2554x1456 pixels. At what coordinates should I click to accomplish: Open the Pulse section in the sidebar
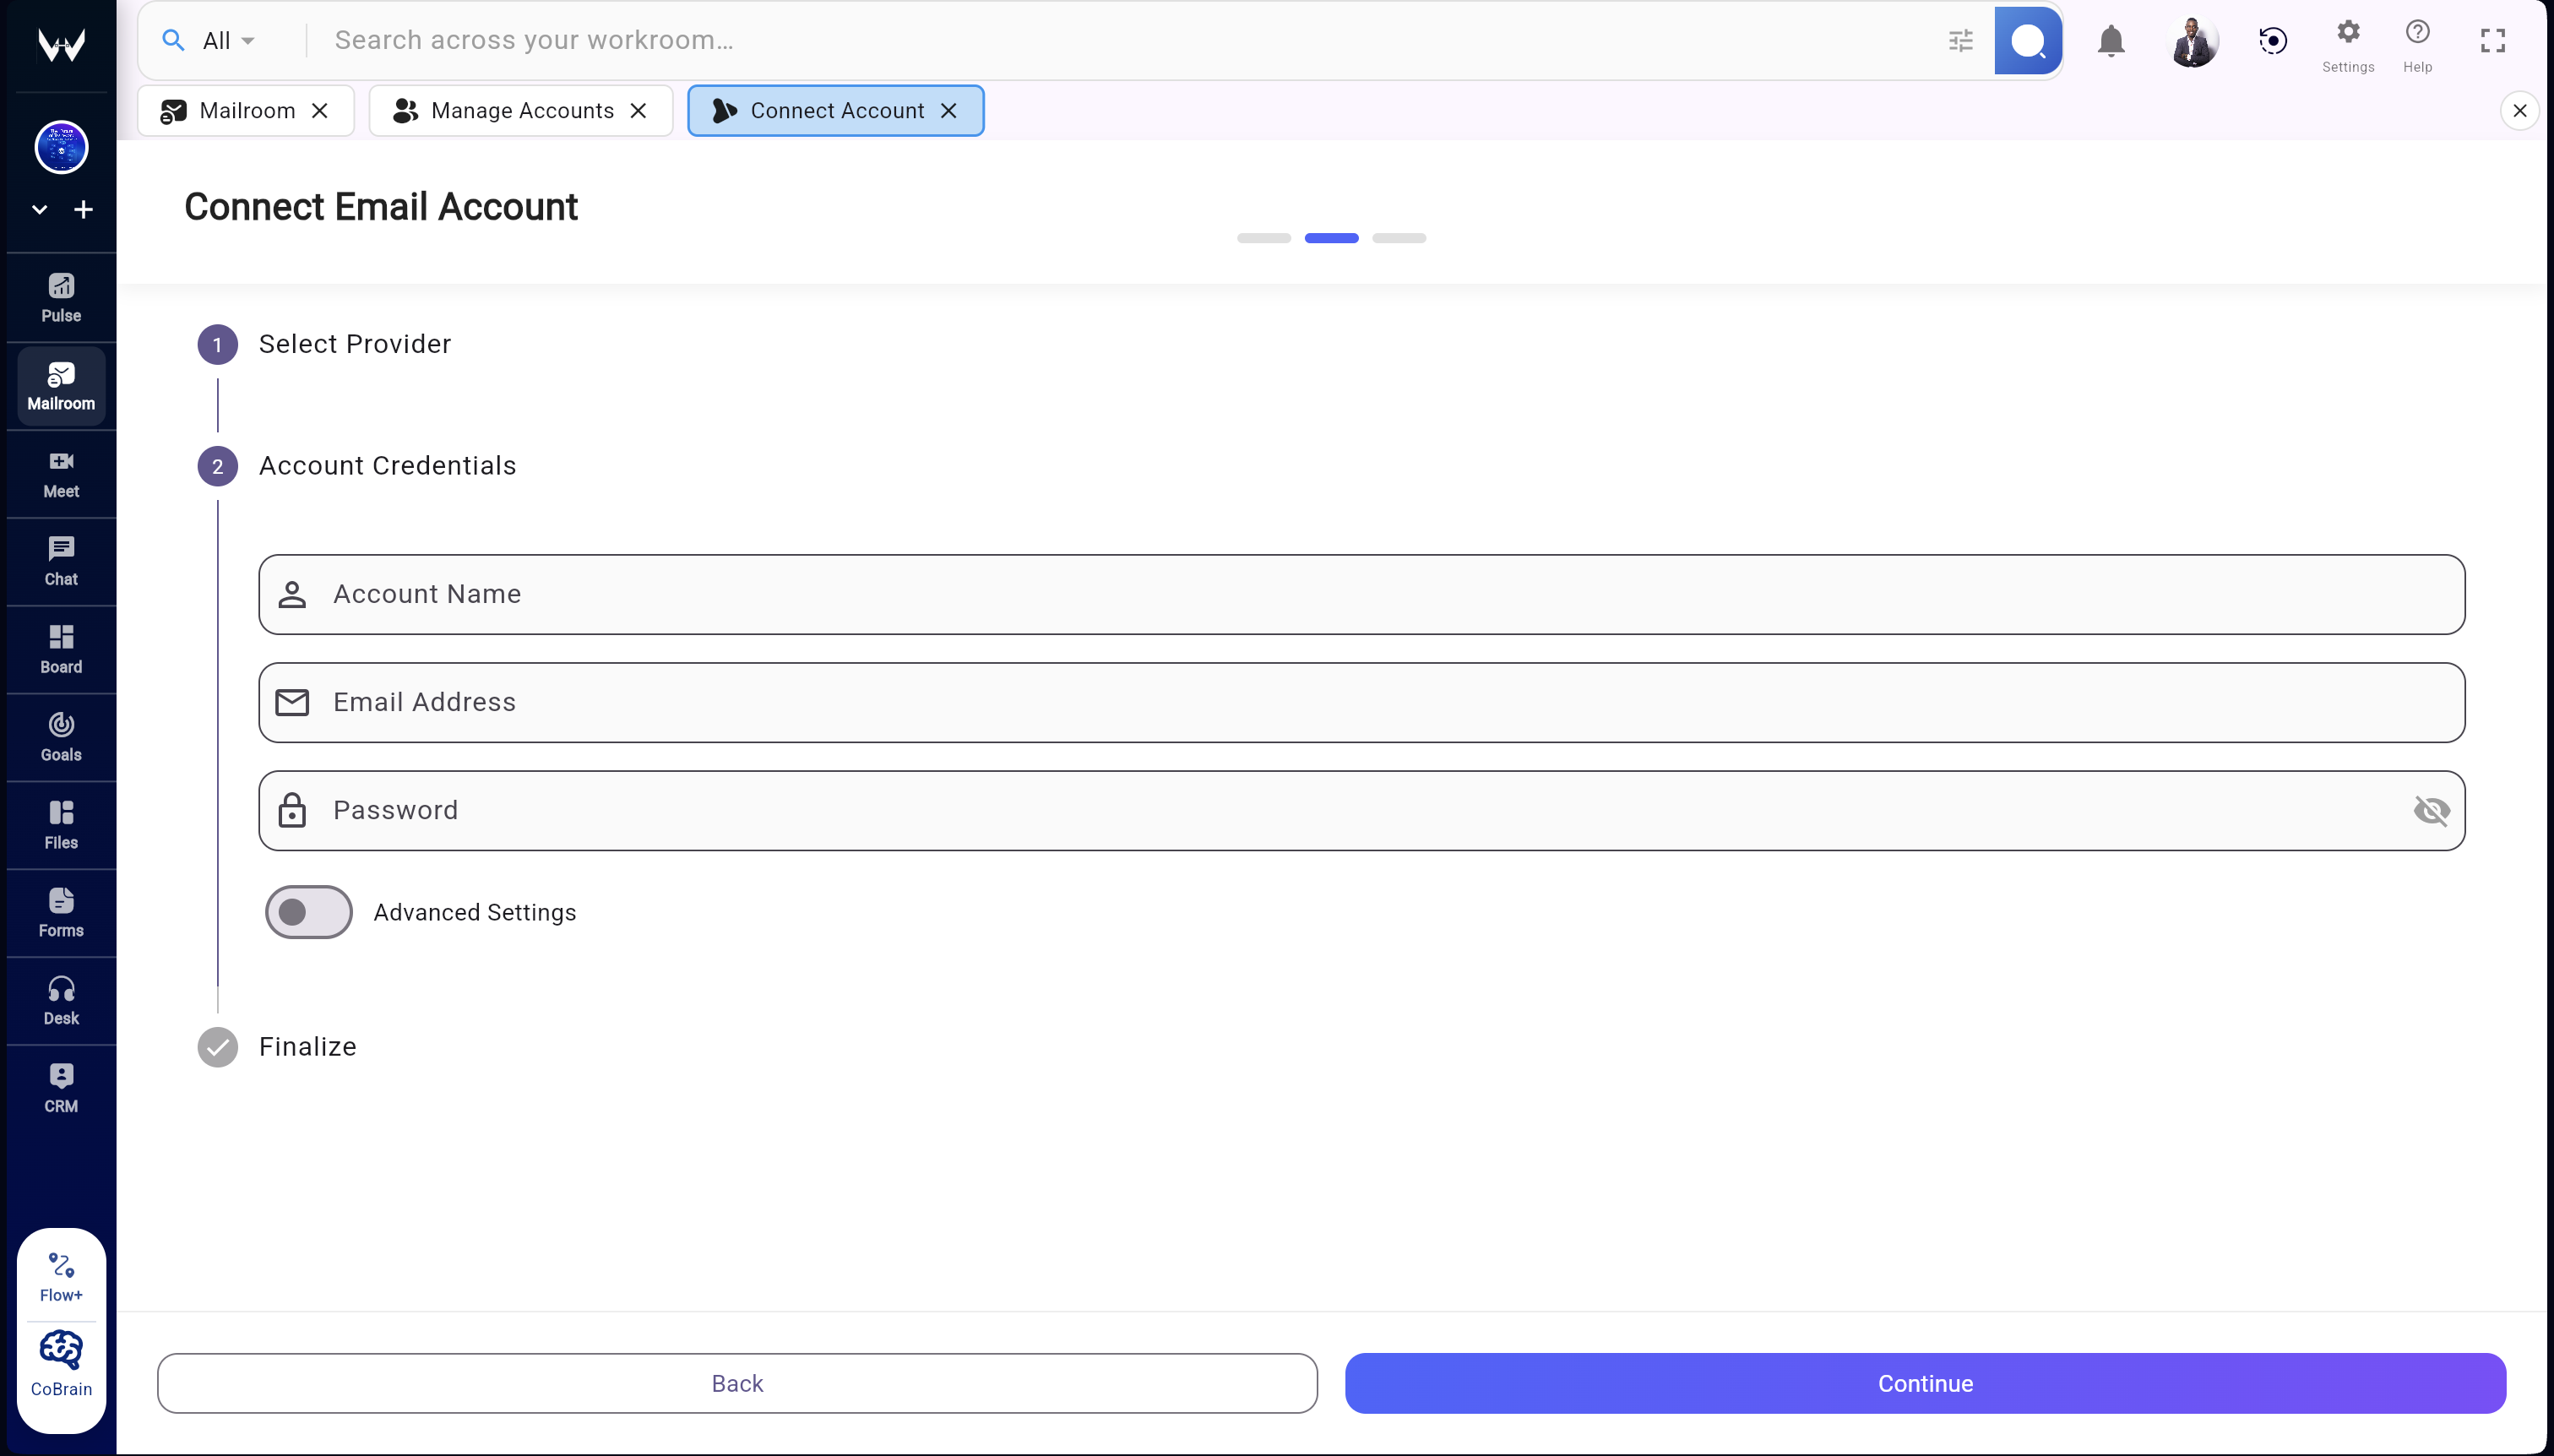(60, 296)
